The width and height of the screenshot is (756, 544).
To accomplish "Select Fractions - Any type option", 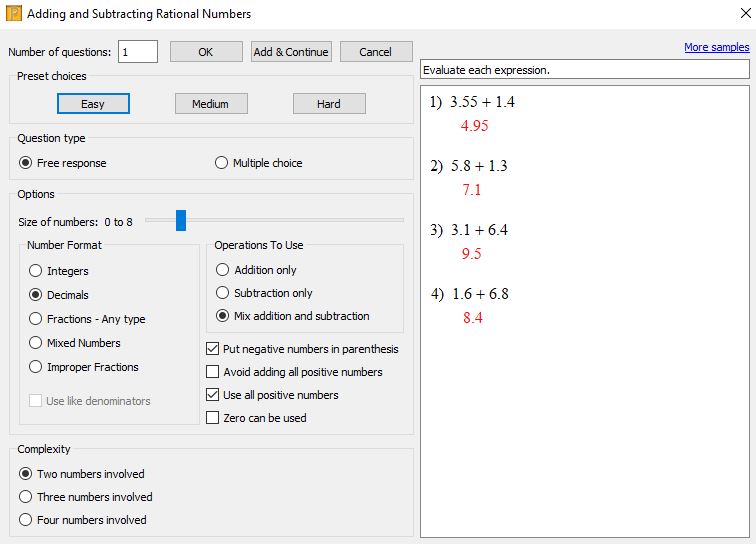I will (x=87, y=319).
